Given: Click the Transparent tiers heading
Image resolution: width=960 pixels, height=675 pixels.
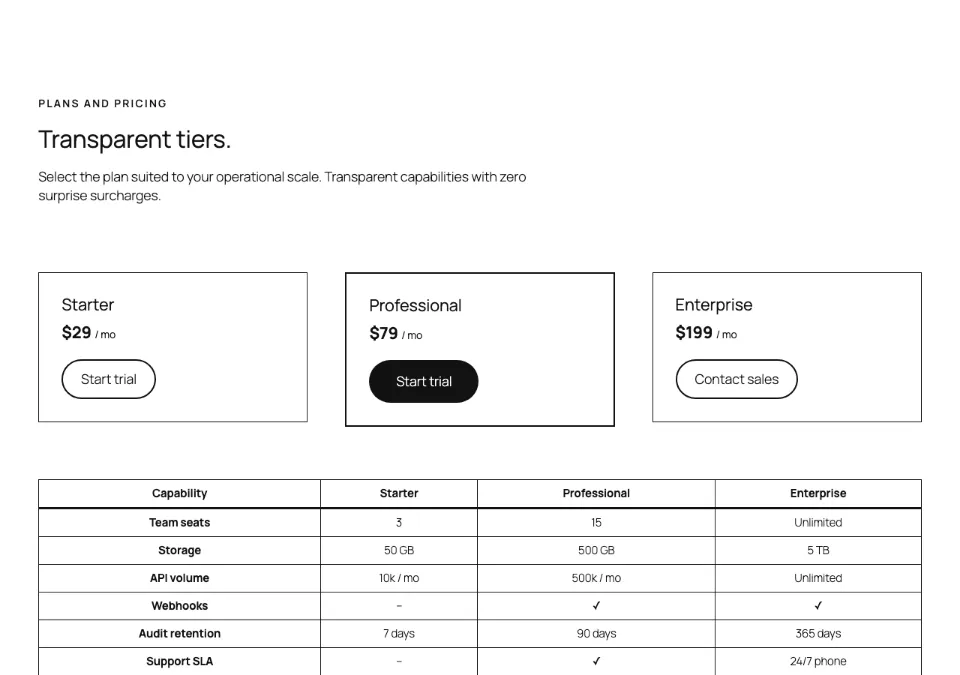Looking at the screenshot, I should [x=135, y=139].
